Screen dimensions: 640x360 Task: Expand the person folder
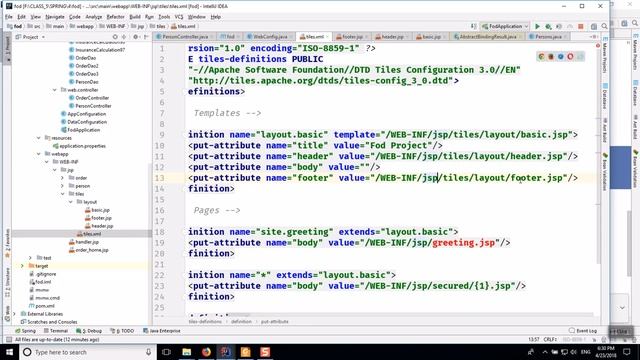pyautogui.click(x=62, y=186)
